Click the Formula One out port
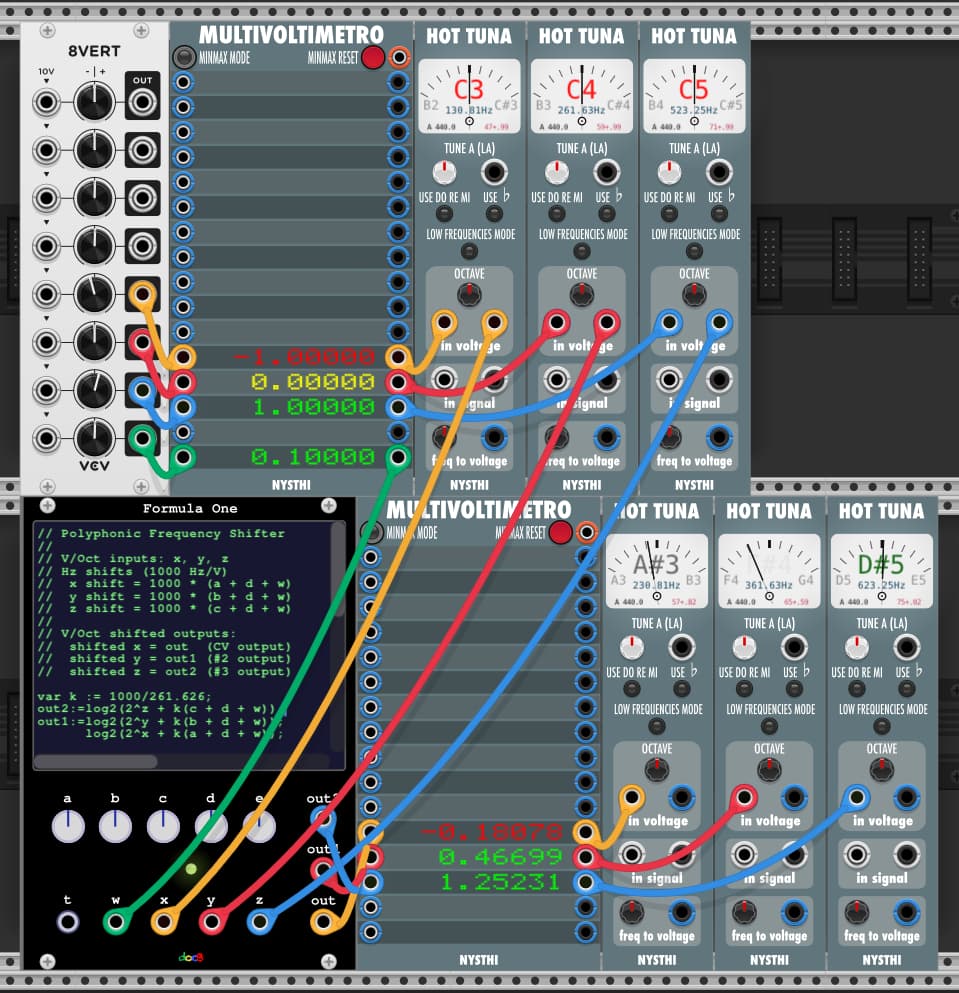 point(323,921)
